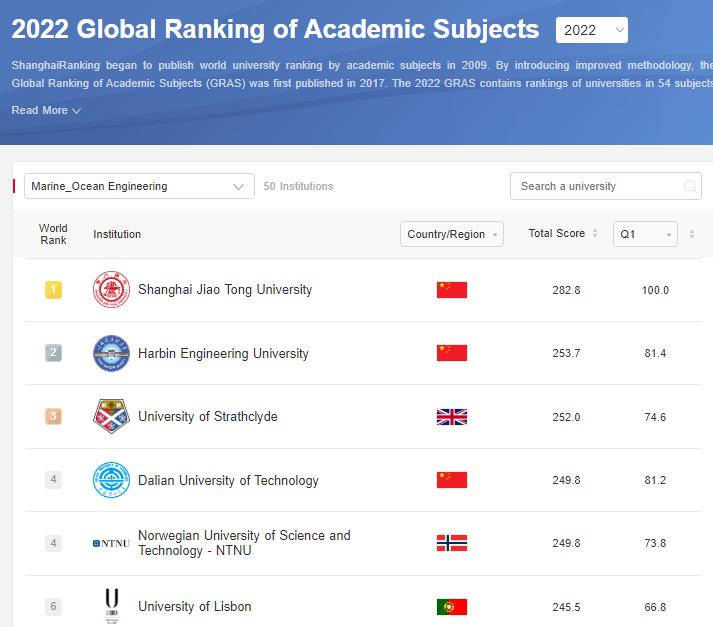Click total score 245.5
The height and width of the screenshot is (627, 713).
566,607
